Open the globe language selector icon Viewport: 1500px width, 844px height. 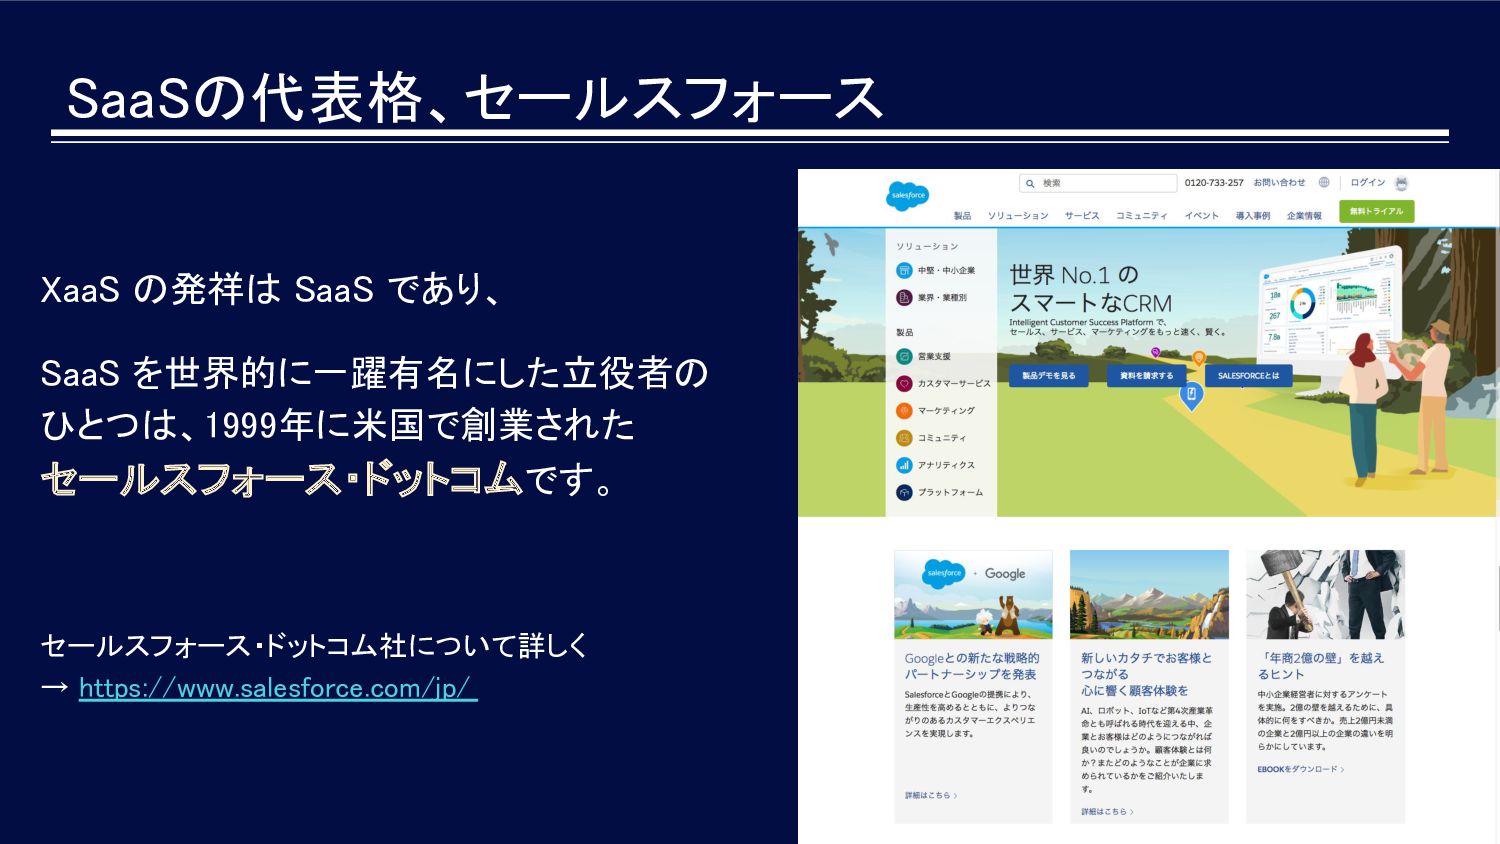pyautogui.click(x=1324, y=183)
